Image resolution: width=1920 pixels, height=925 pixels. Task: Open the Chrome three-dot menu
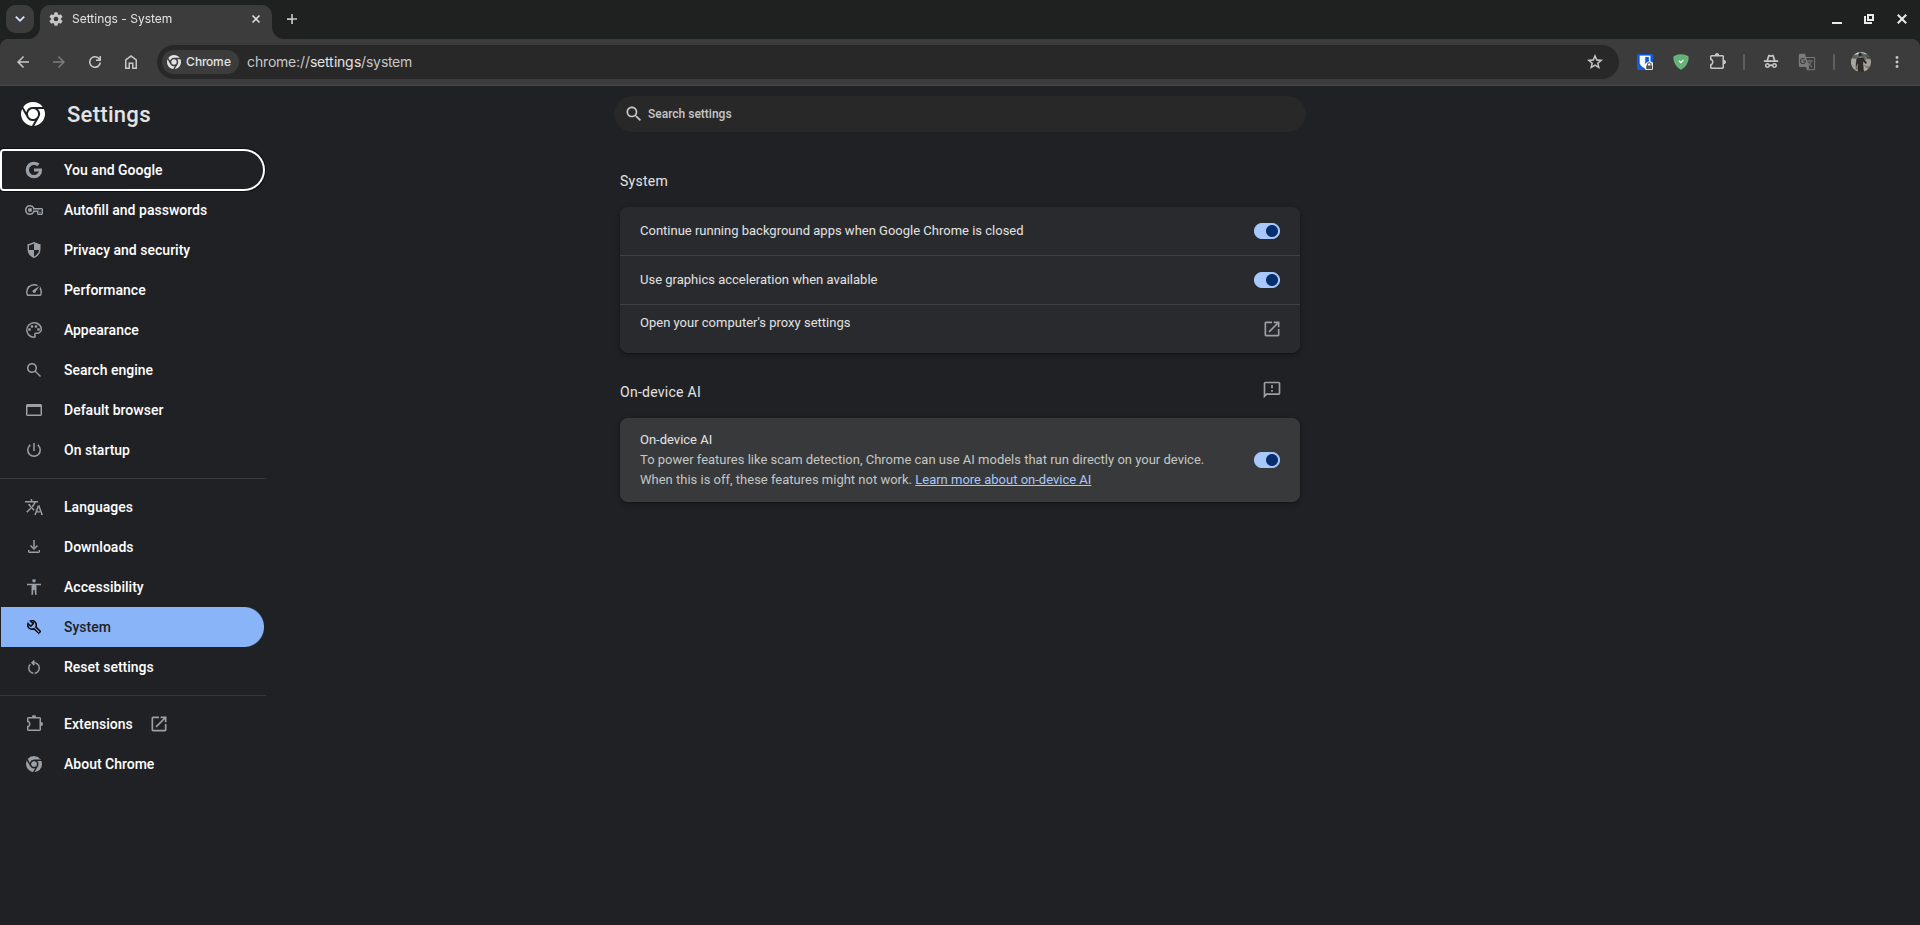[x=1897, y=62]
